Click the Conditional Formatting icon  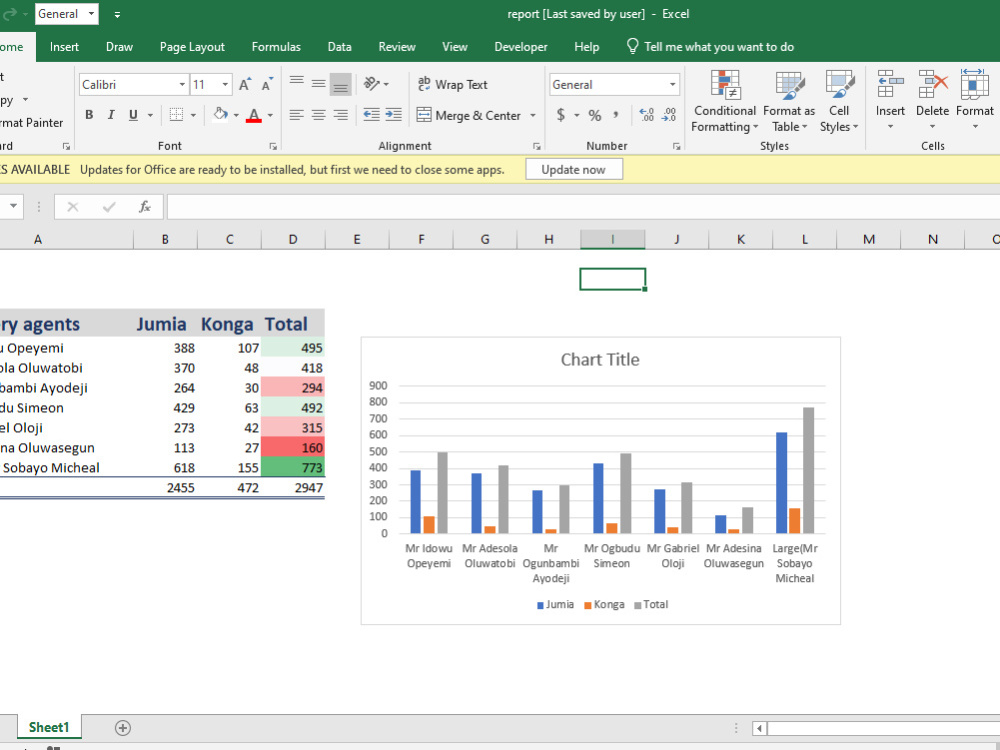[x=724, y=85]
